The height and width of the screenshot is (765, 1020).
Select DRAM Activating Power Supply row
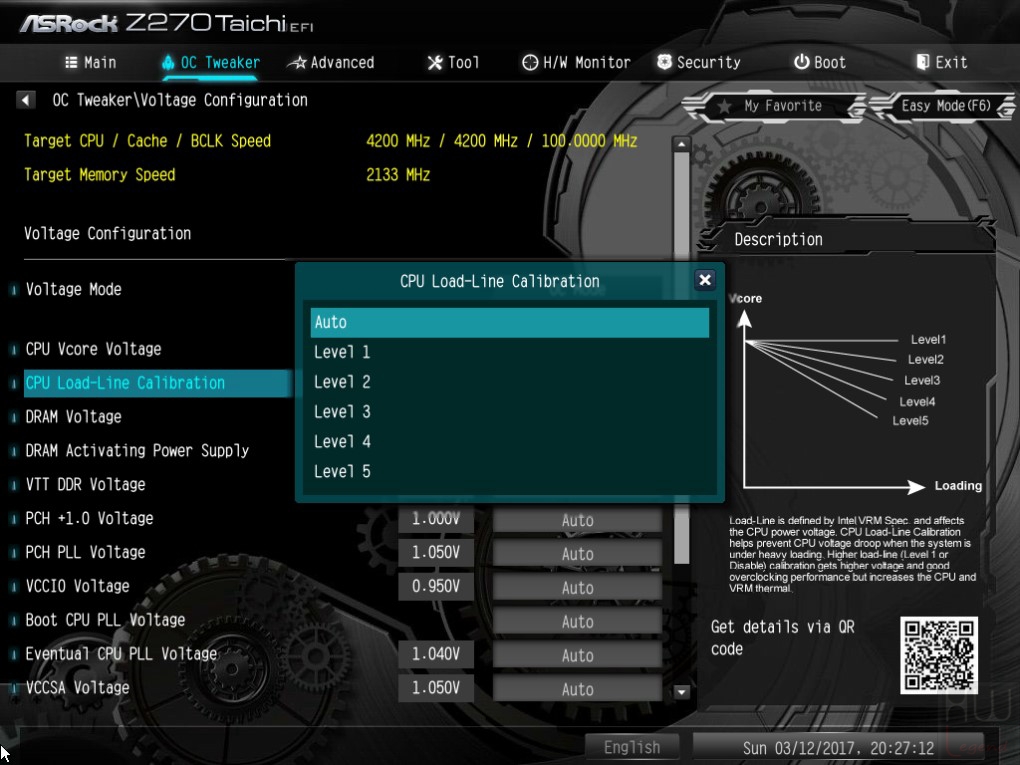tap(137, 451)
